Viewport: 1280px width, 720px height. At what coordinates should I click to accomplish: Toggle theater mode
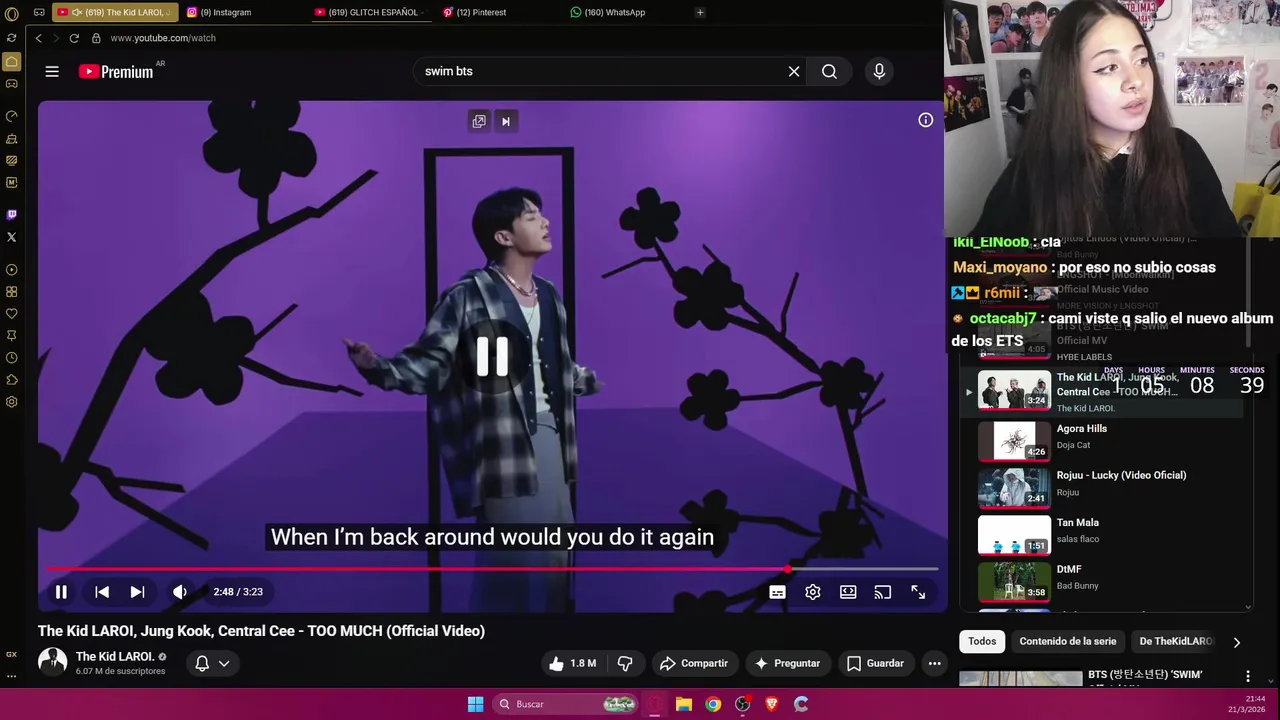tap(848, 592)
